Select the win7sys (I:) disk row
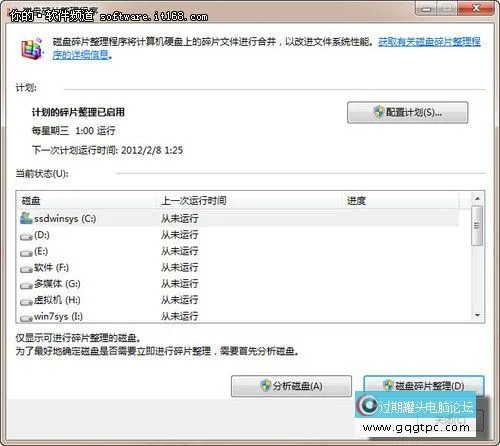Viewport: 500px width, 446px height. (239, 316)
